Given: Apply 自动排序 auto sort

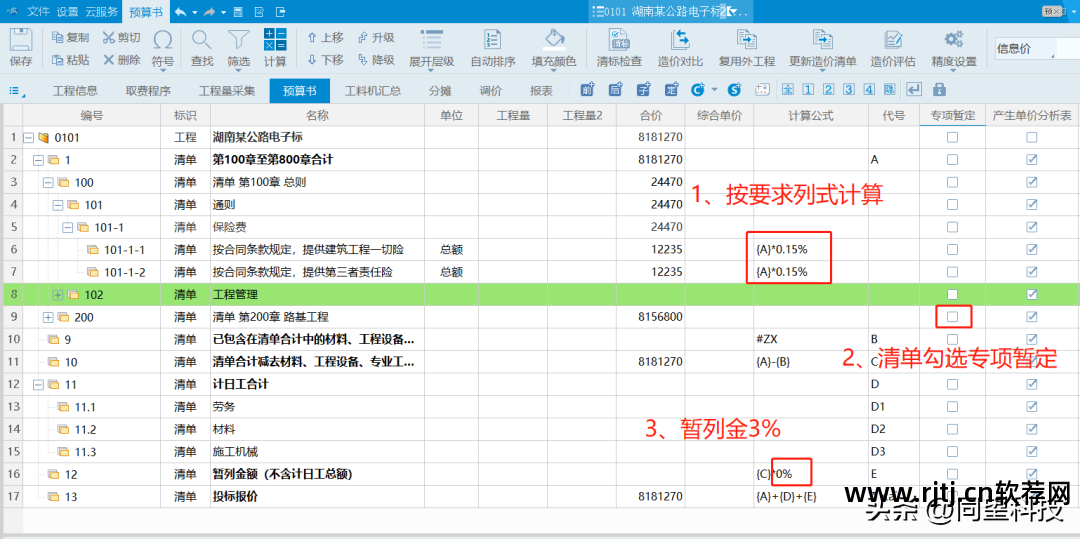Looking at the screenshot, I should coord(492,48).
